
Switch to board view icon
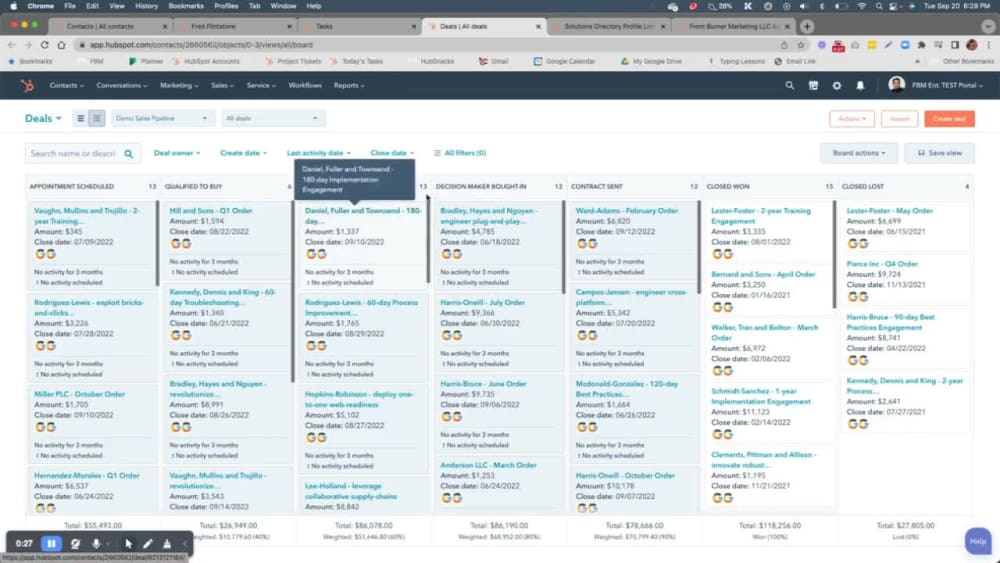pos(97,119)
